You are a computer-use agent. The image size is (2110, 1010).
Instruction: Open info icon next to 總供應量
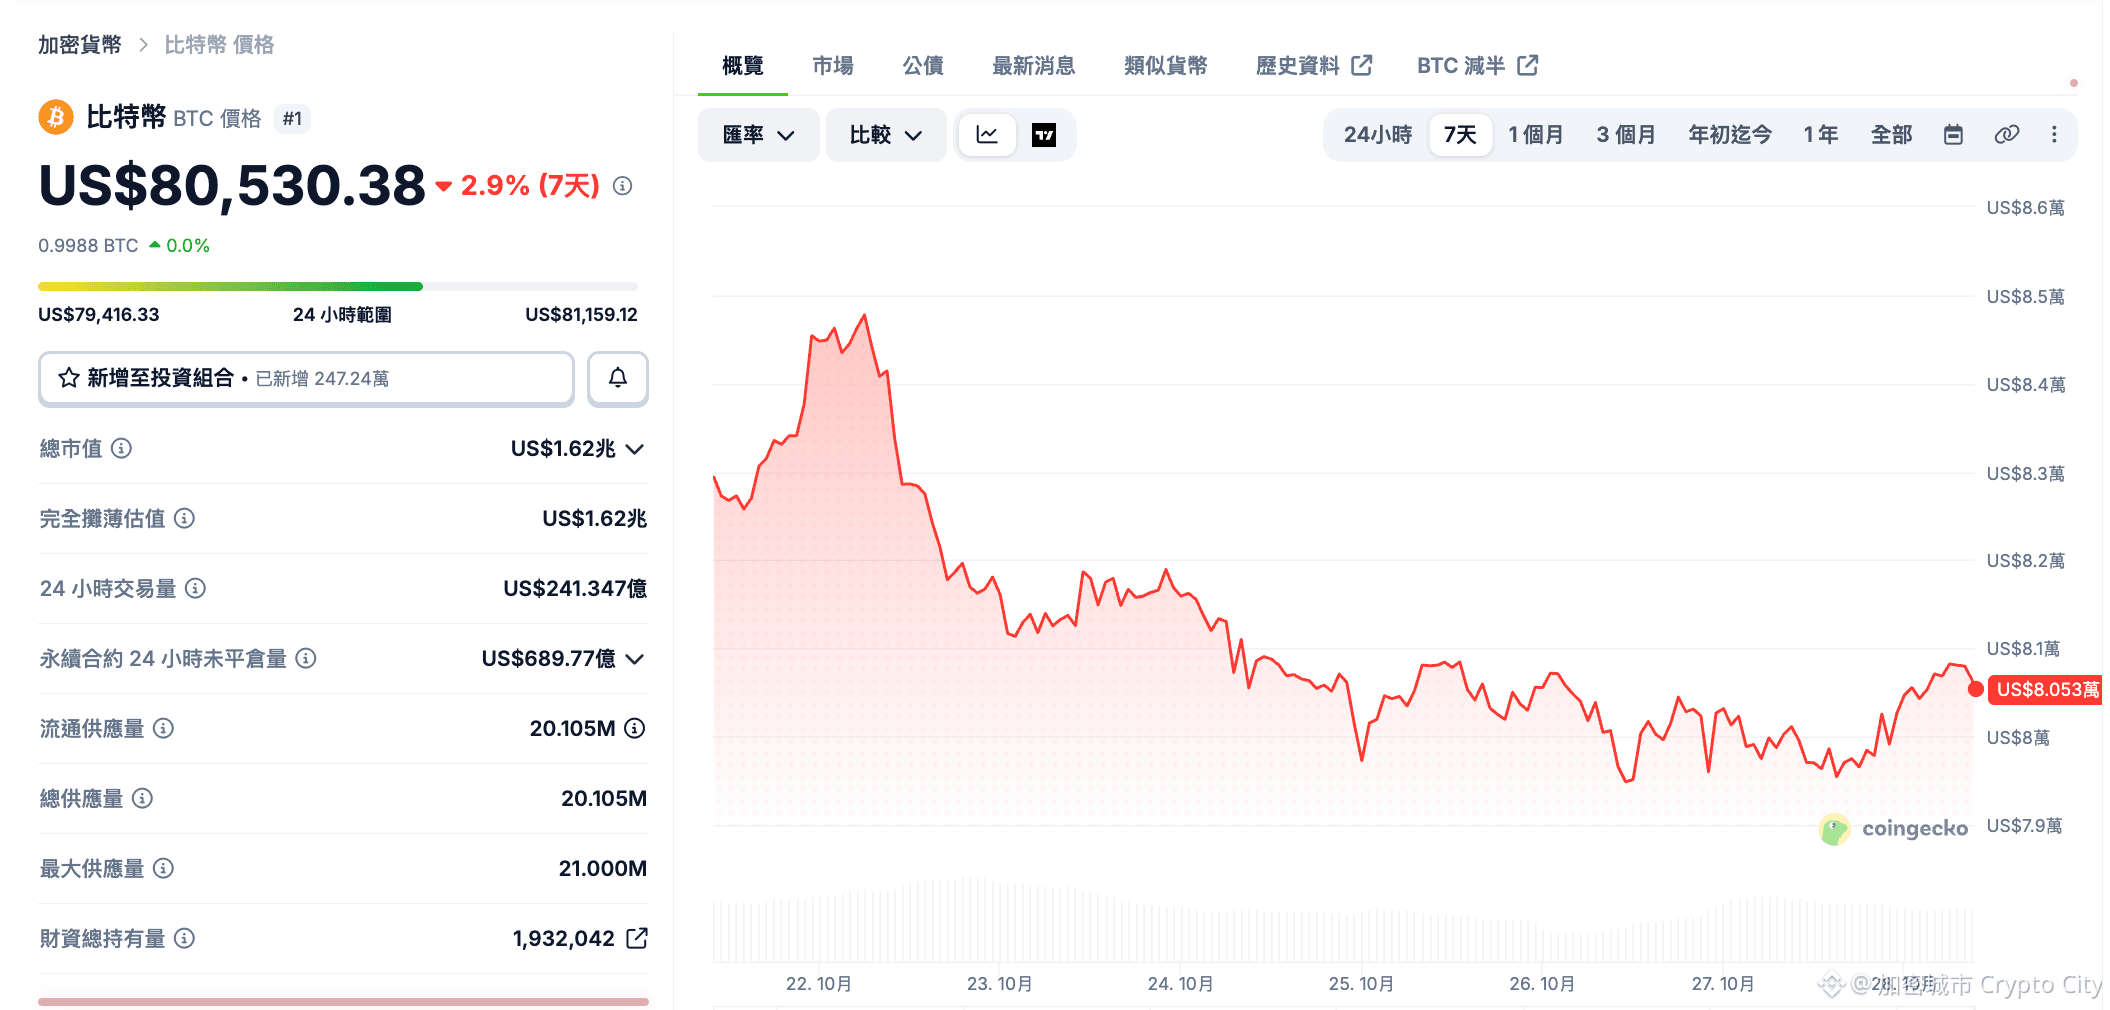(142, 798)
